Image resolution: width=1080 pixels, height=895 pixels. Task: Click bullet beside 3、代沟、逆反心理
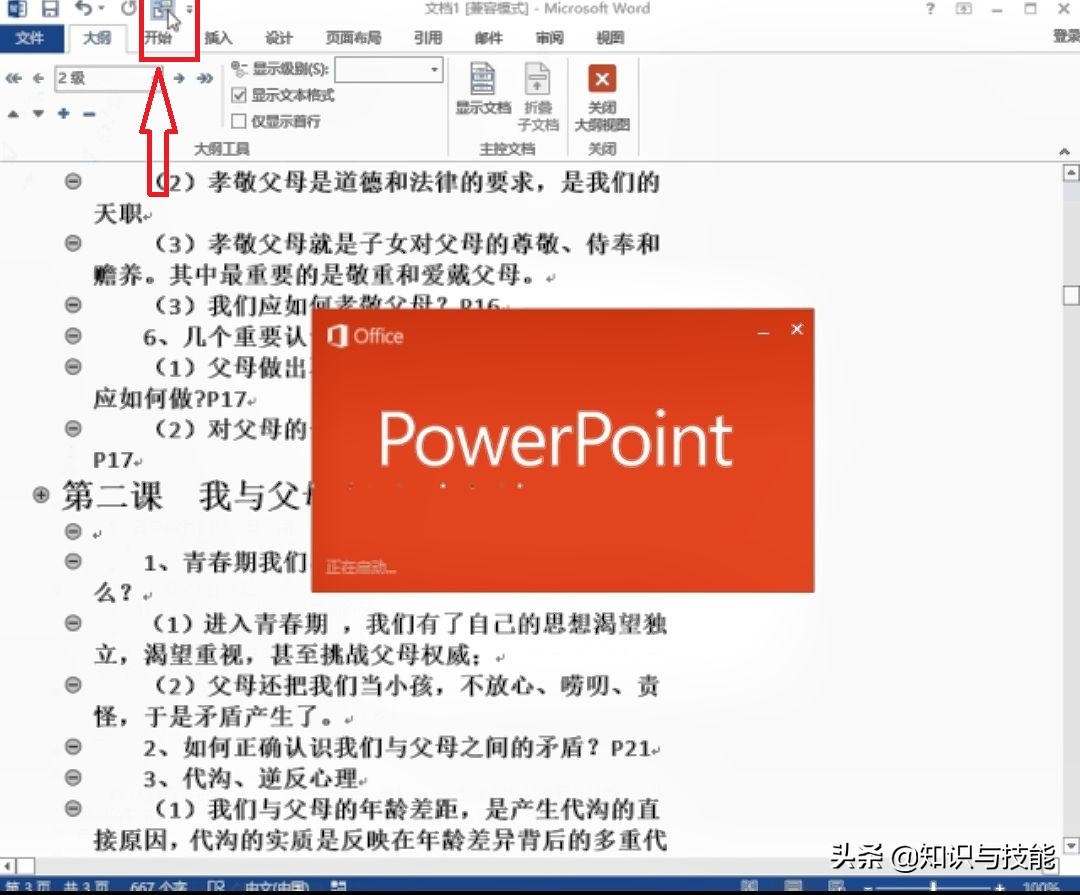[x=73, y=777]
